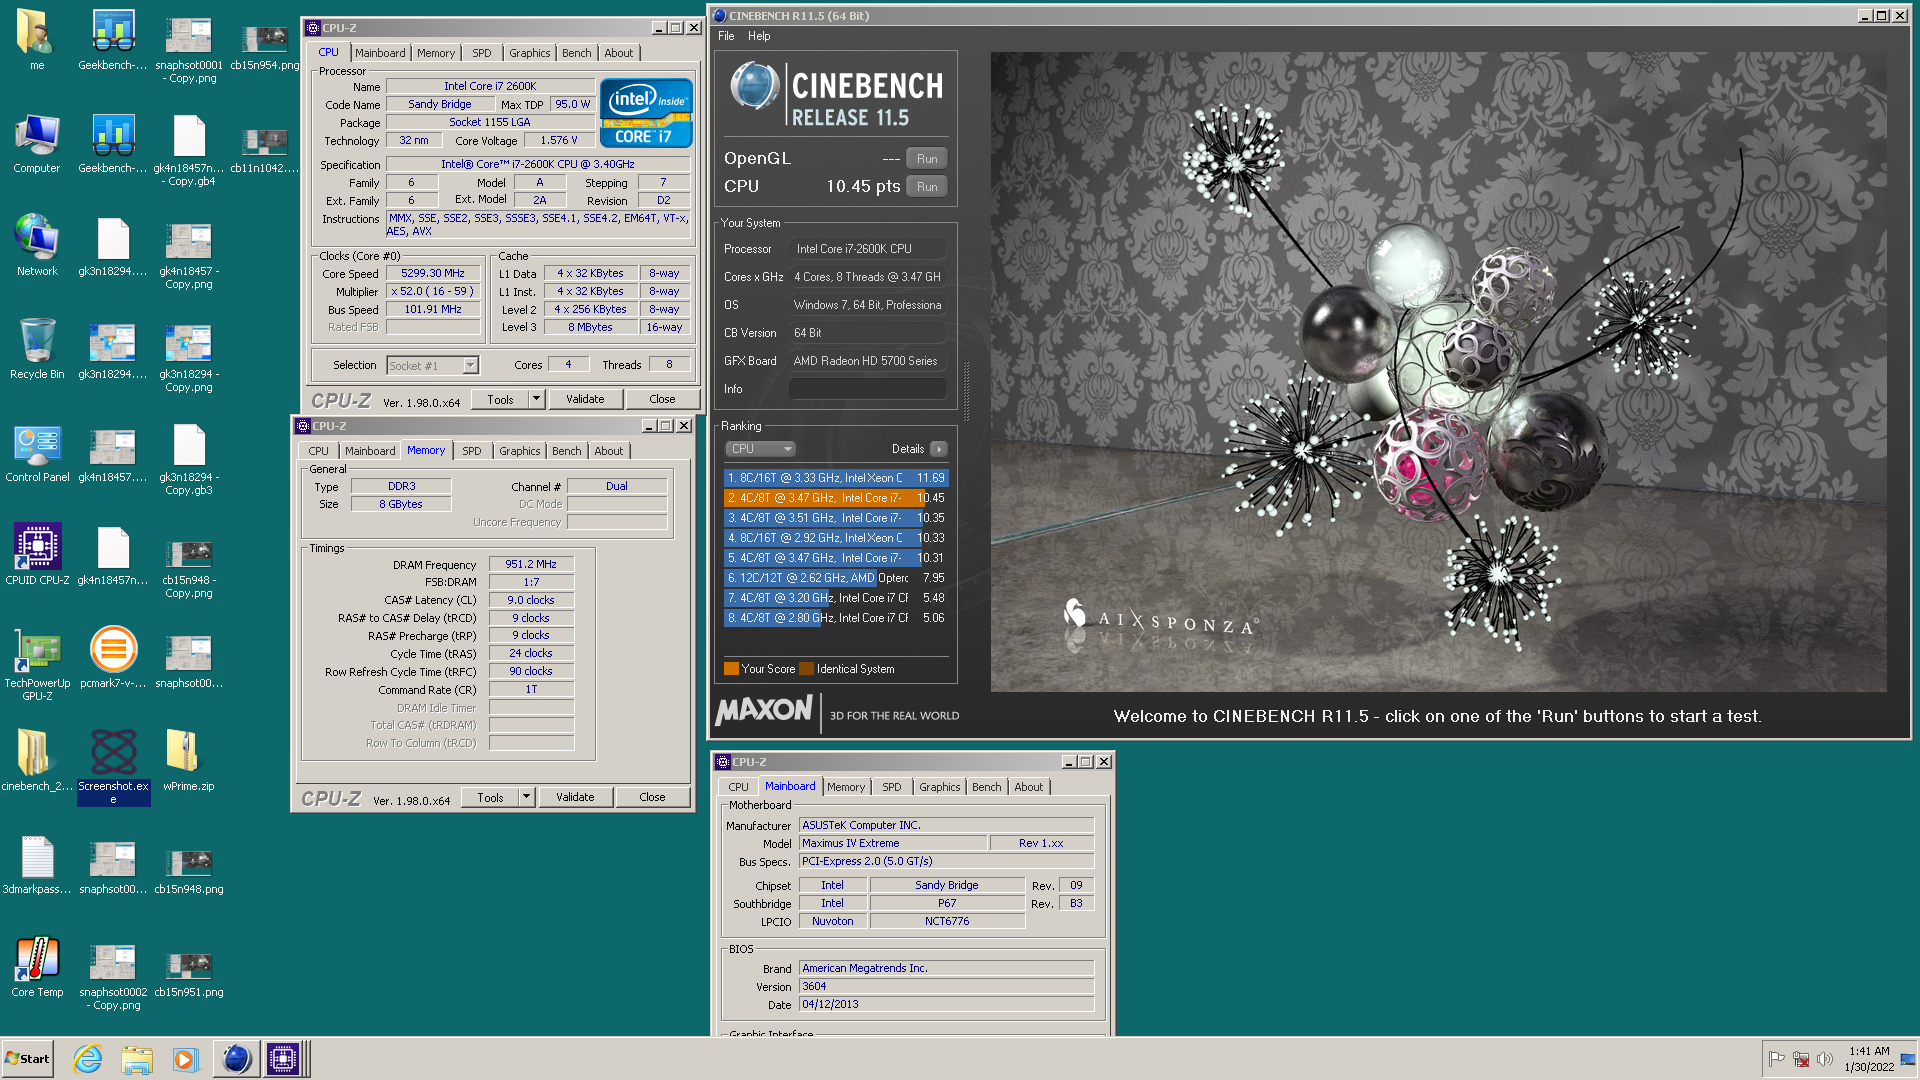
Task: Click Tools button in top CPU-Z window
Action: pos(500,399)
